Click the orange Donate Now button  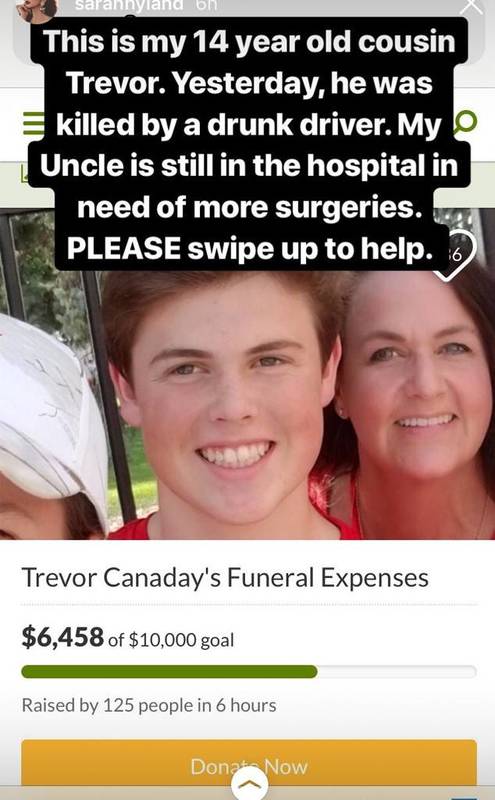[249, 764]
